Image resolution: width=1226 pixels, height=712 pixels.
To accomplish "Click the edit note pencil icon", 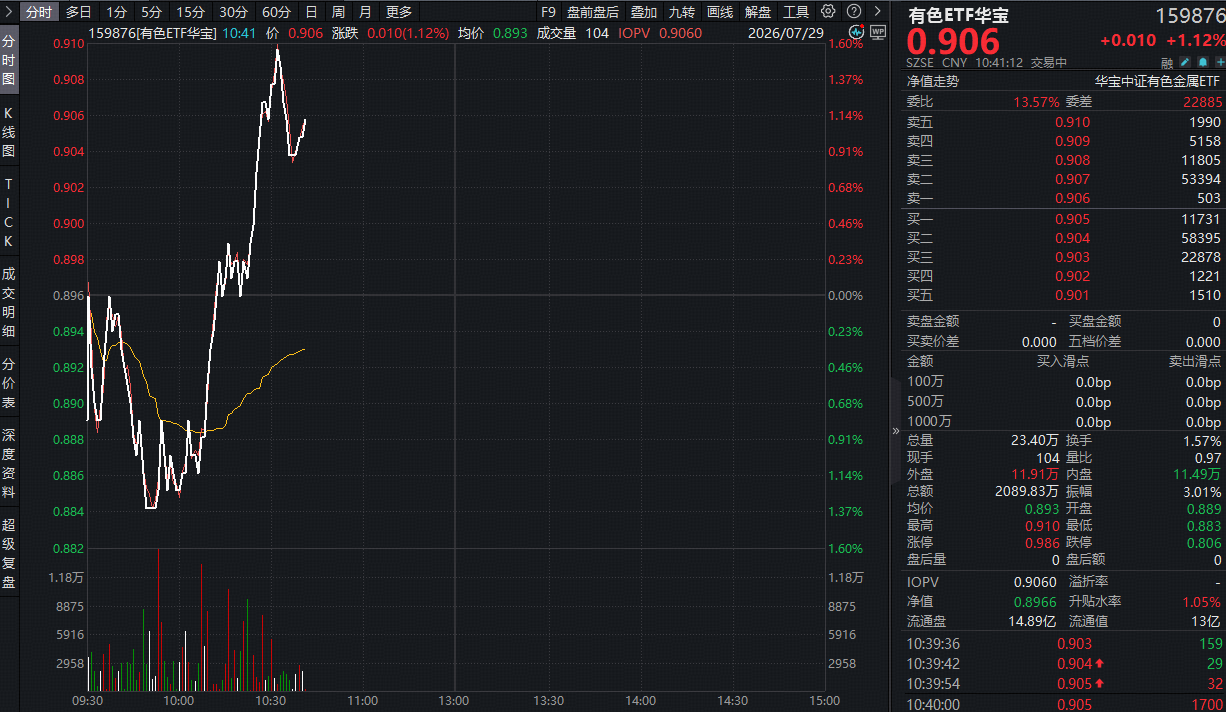I will [x=1185, y=62].
